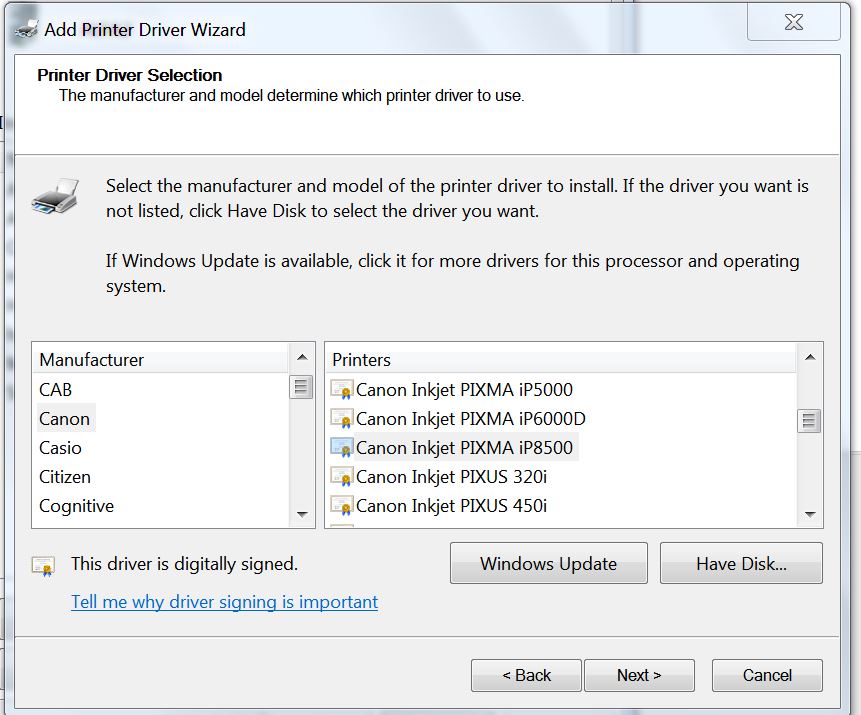Click the wizard title bar printer icon
Viewport: 861px width, 715px height.
[26, 29]
